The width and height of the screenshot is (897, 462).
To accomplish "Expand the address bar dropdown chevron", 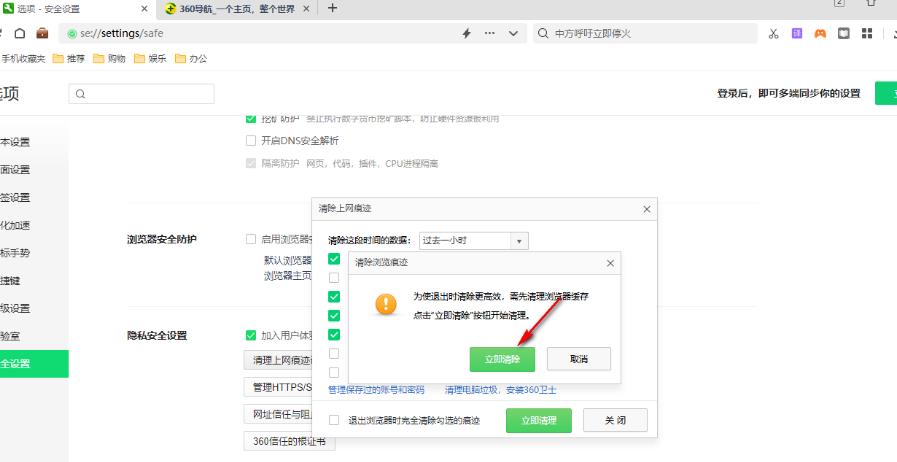I will tap(513, 33).
